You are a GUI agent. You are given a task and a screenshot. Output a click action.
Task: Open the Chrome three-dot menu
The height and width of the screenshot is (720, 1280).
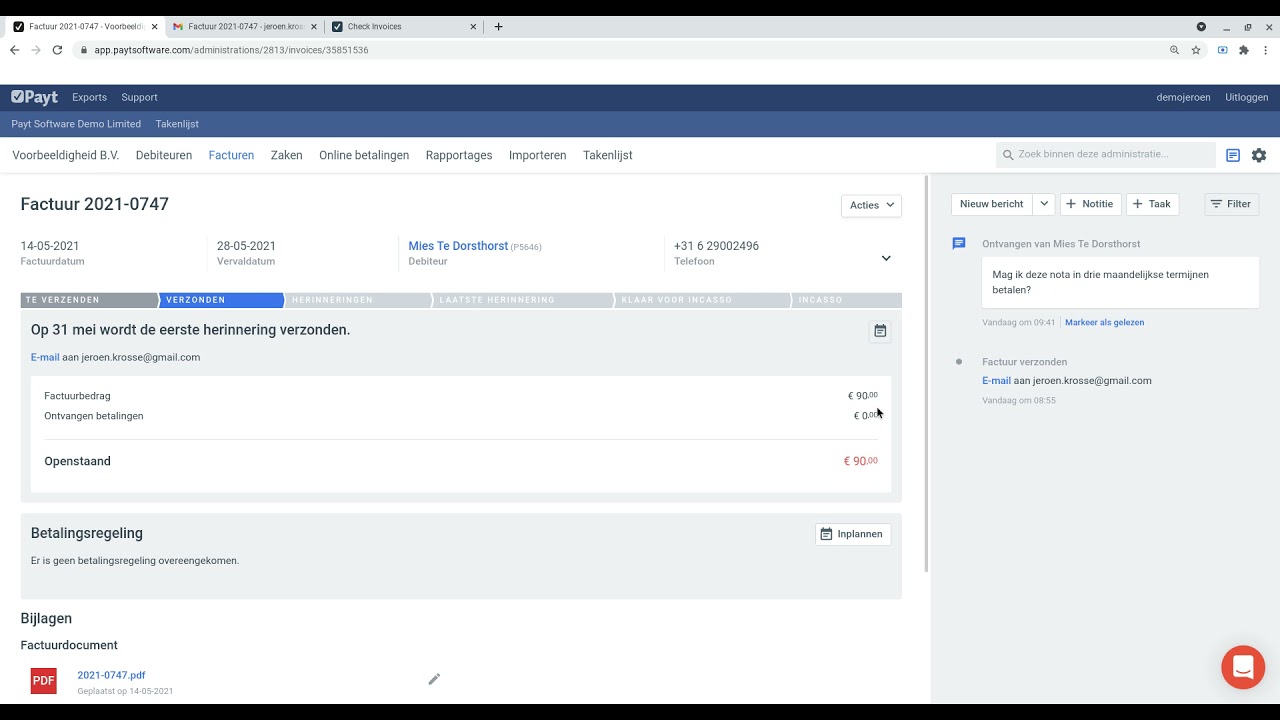pyautogui.click(x=1266, y=50)
